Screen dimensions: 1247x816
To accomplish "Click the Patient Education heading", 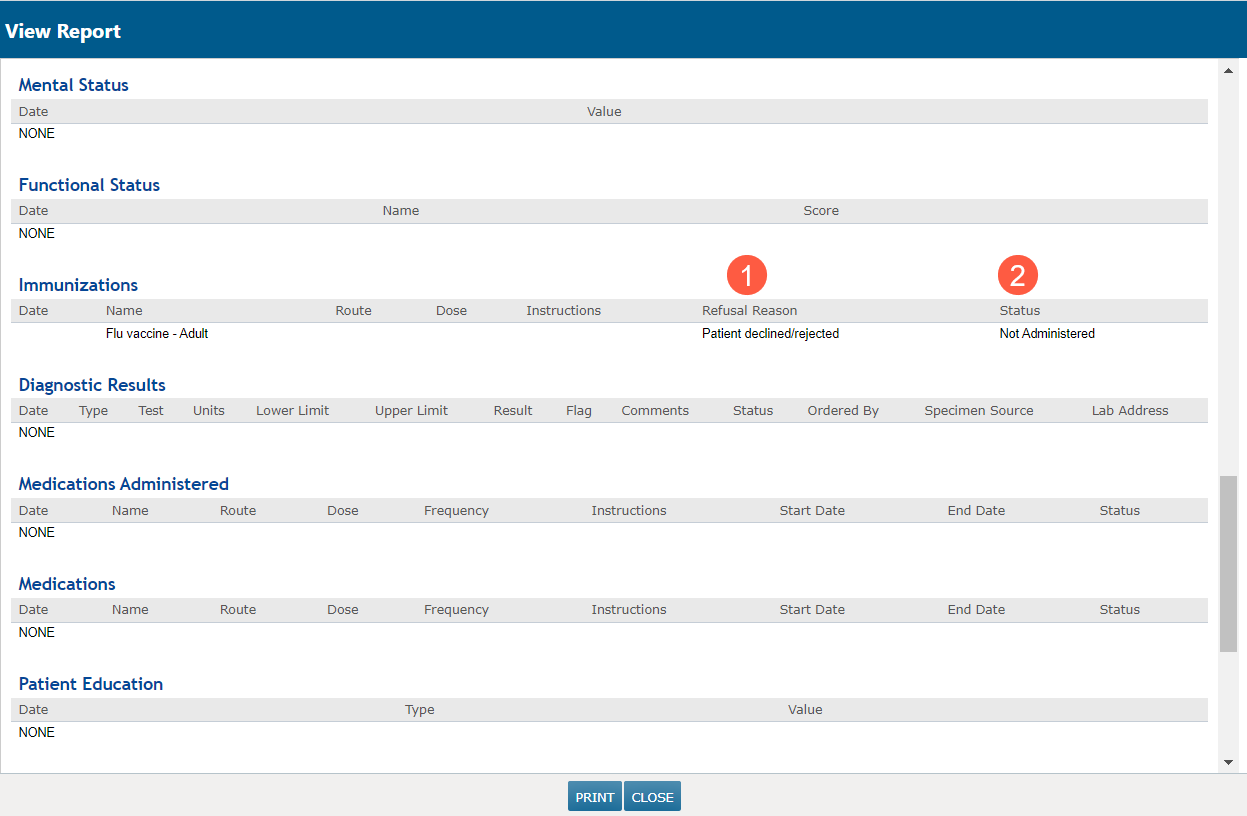I will tap(91, 684).
